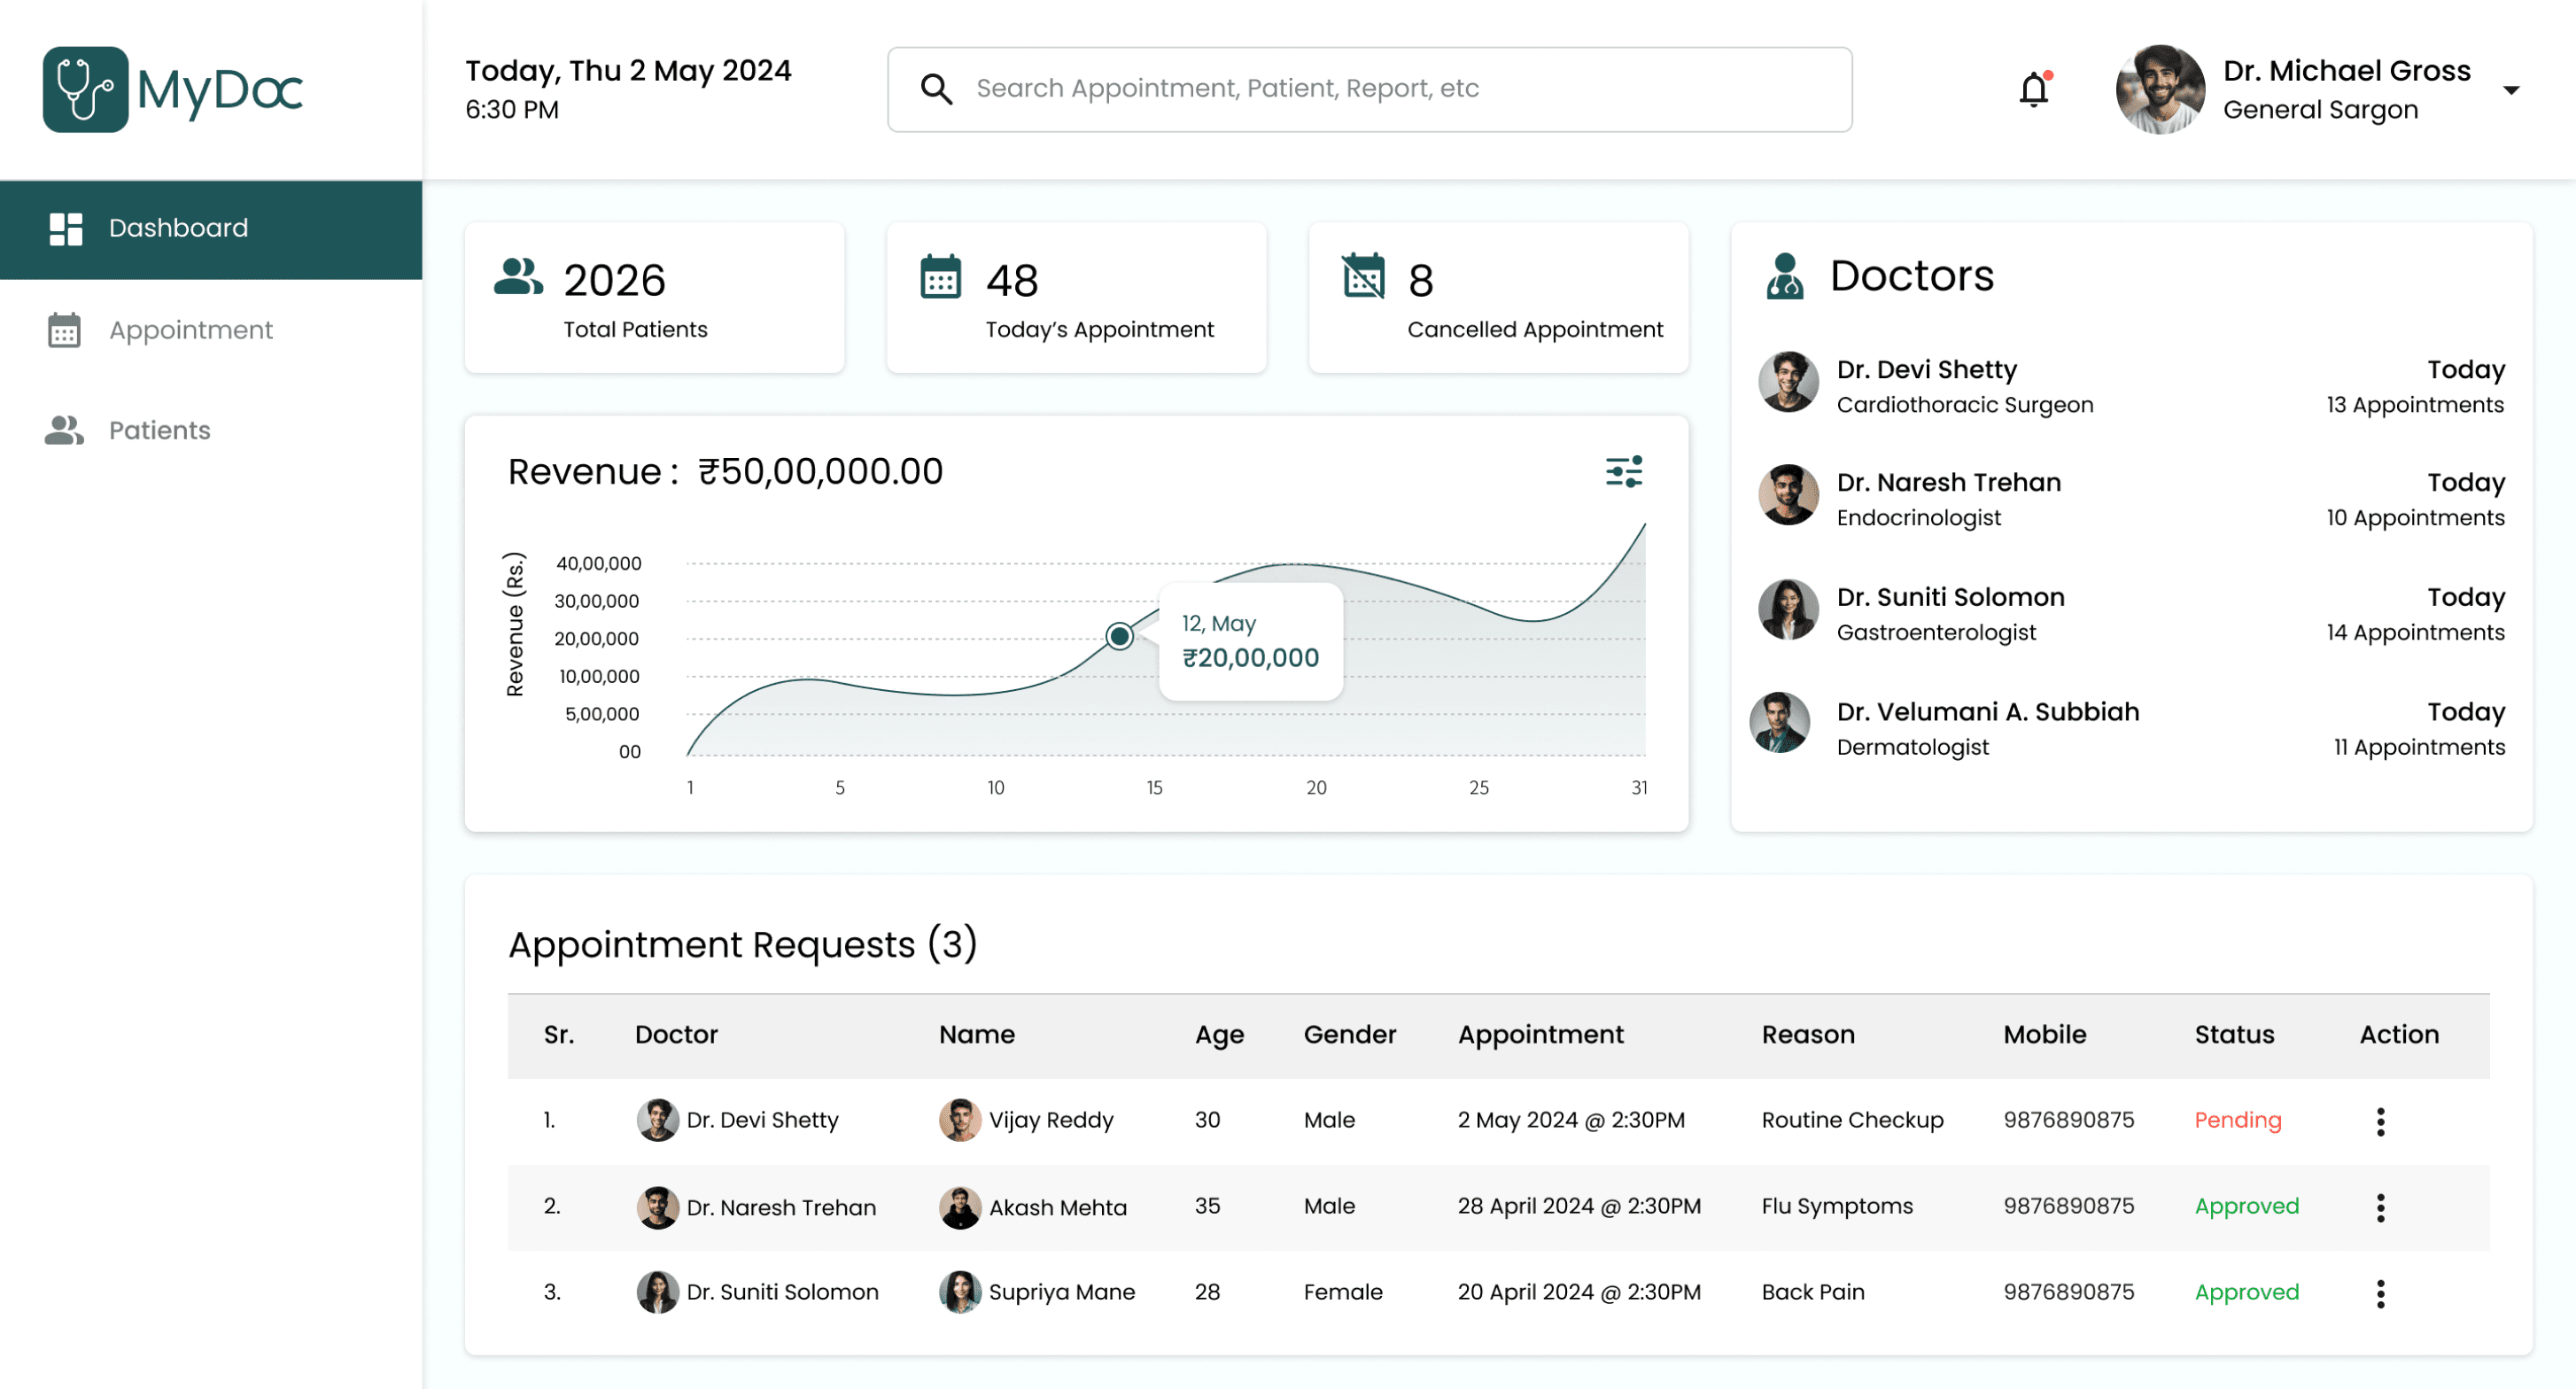
Task: Select Dr. Suniti Solomon in Doctors list
Action: point(1950,597)
